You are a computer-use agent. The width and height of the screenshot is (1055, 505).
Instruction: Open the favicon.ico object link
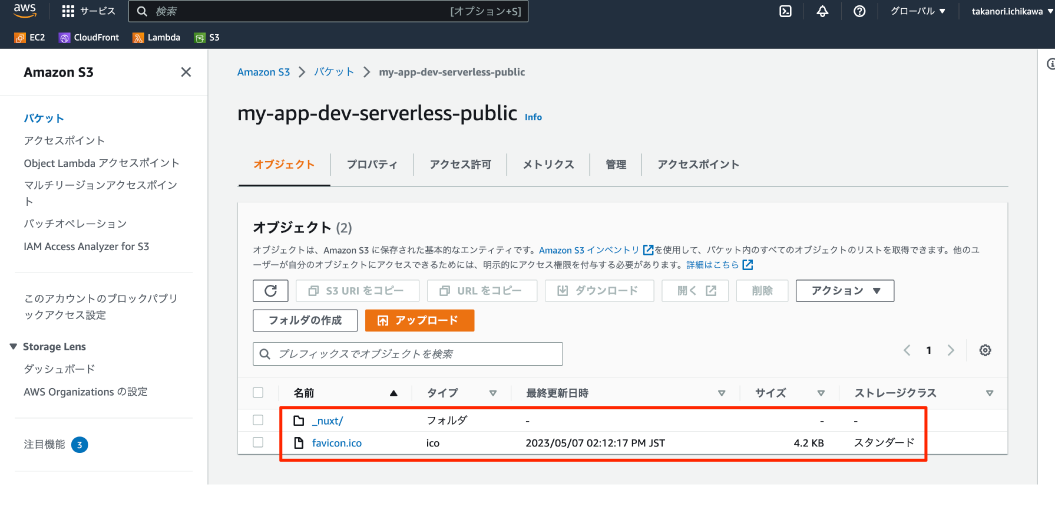coord(338,442)
